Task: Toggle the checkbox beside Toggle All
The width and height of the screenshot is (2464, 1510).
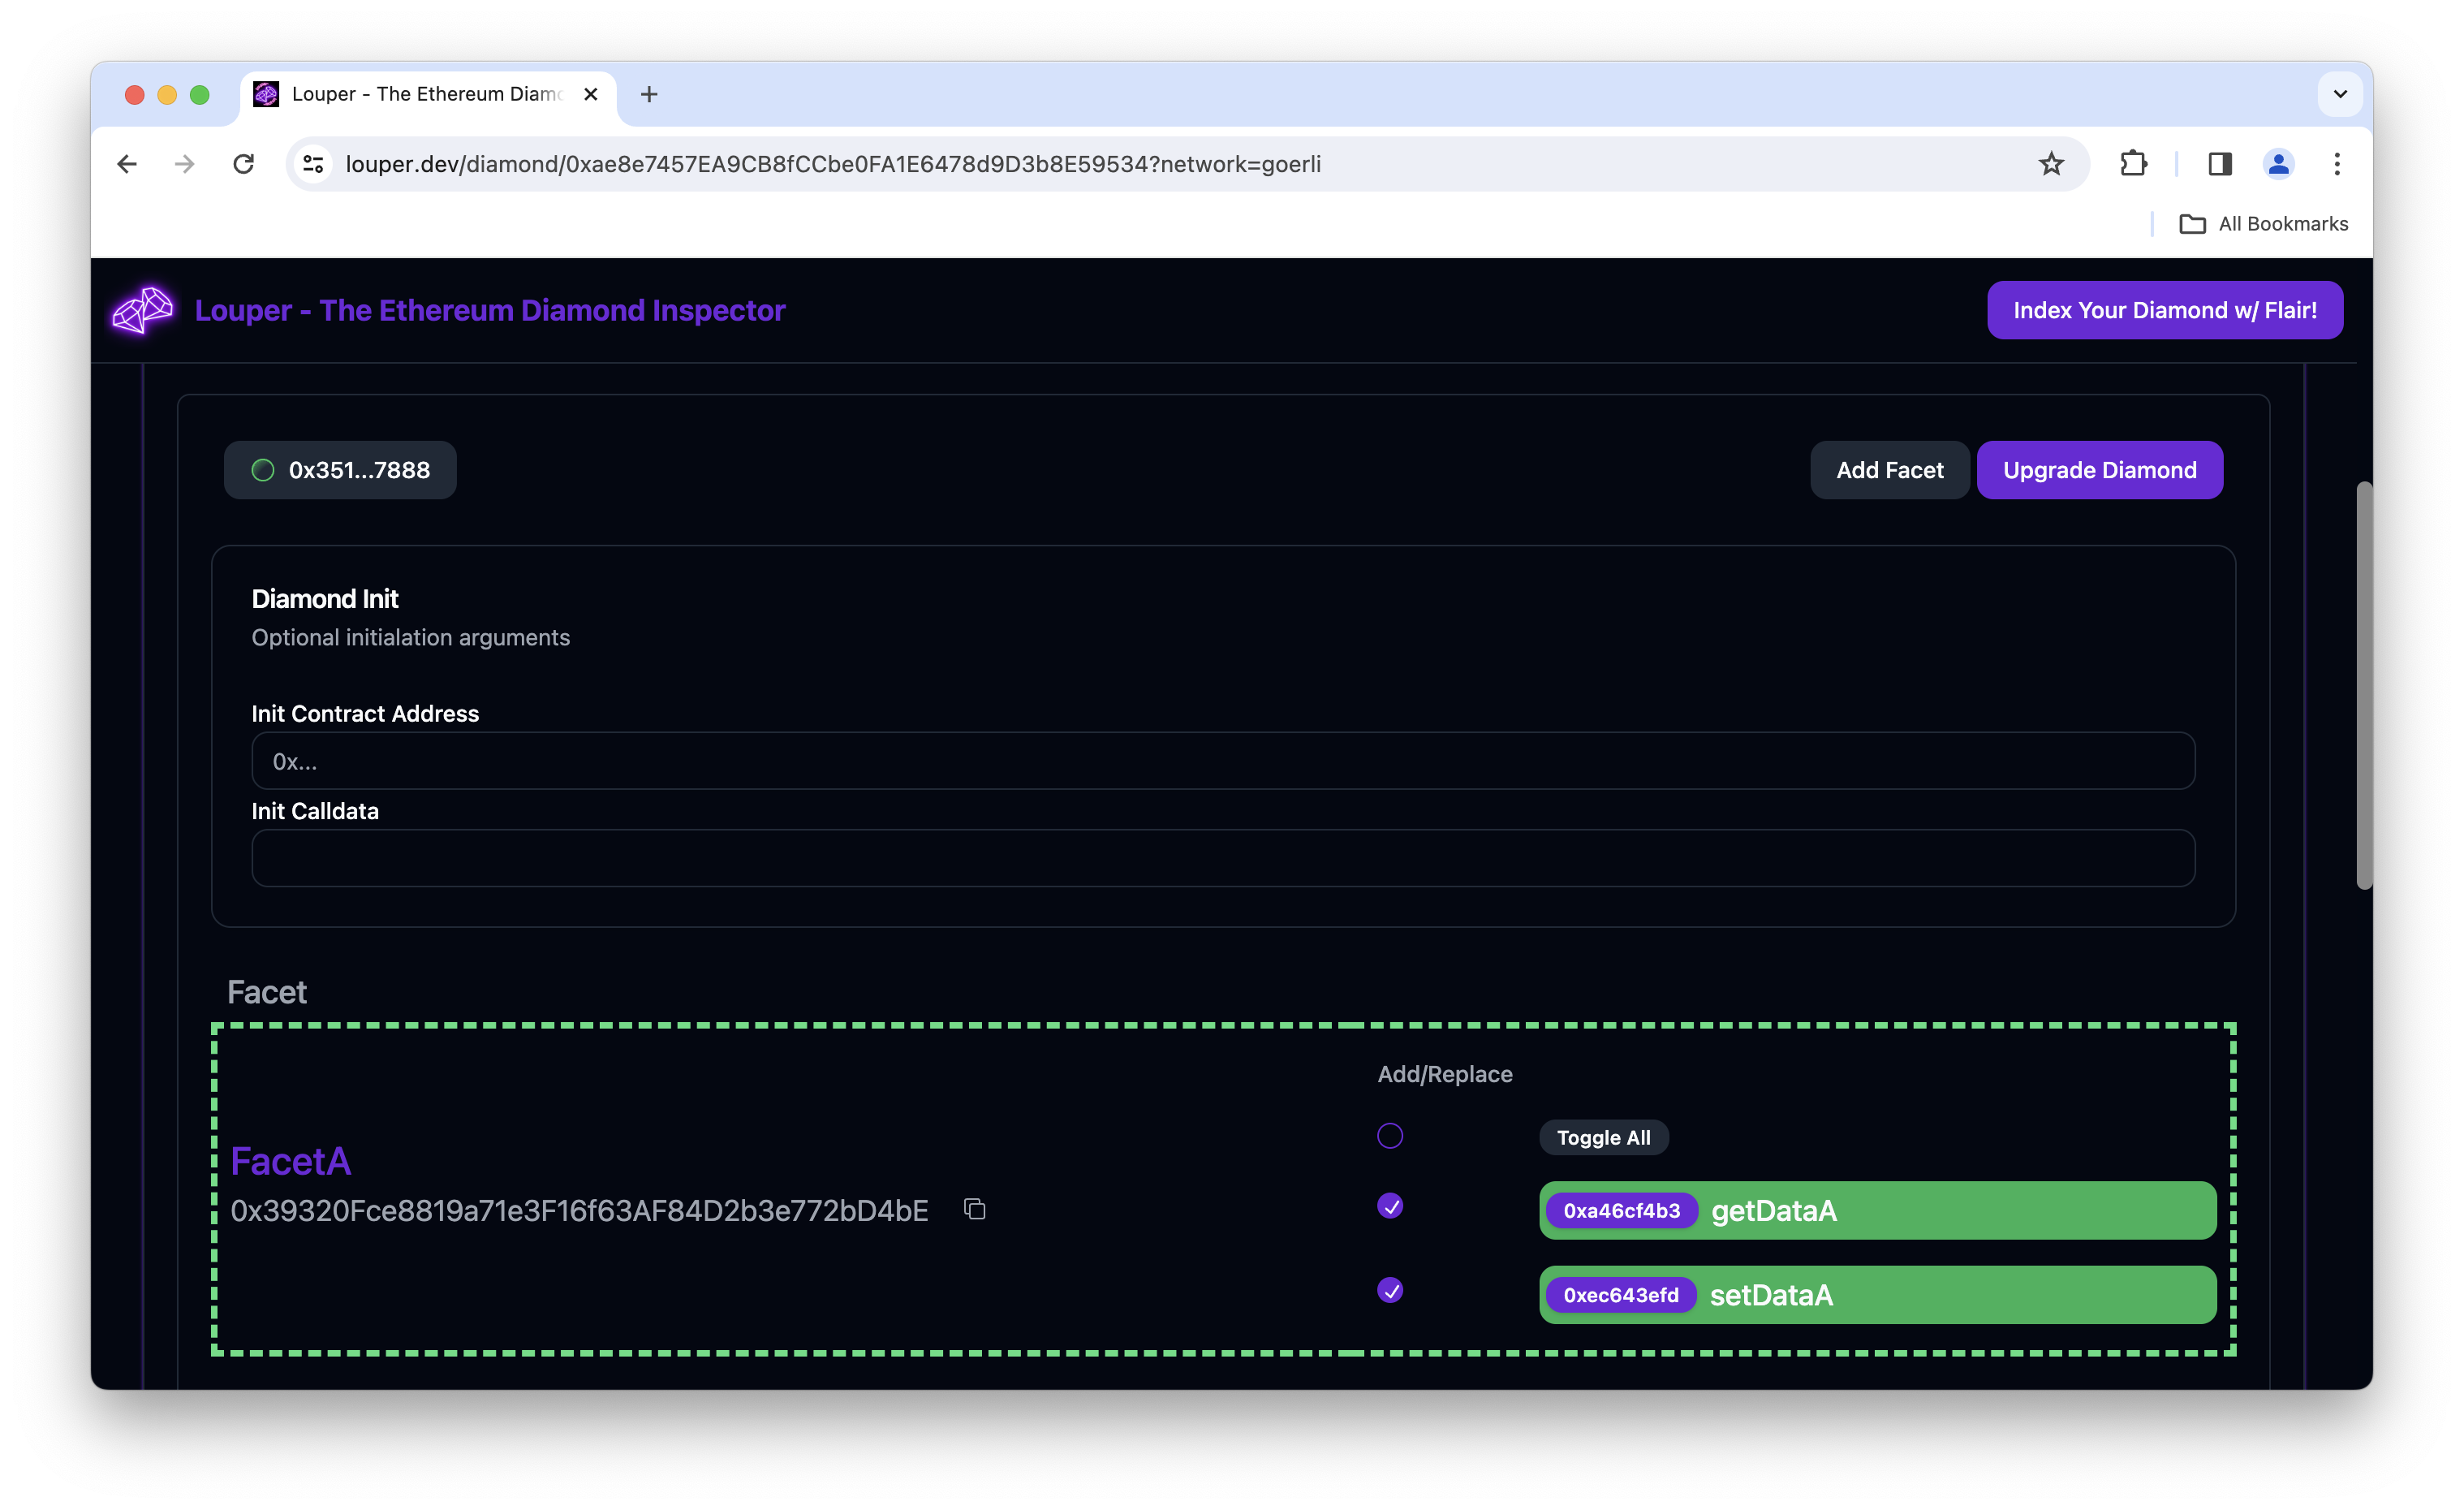Action: [x=1390, y=1136]
